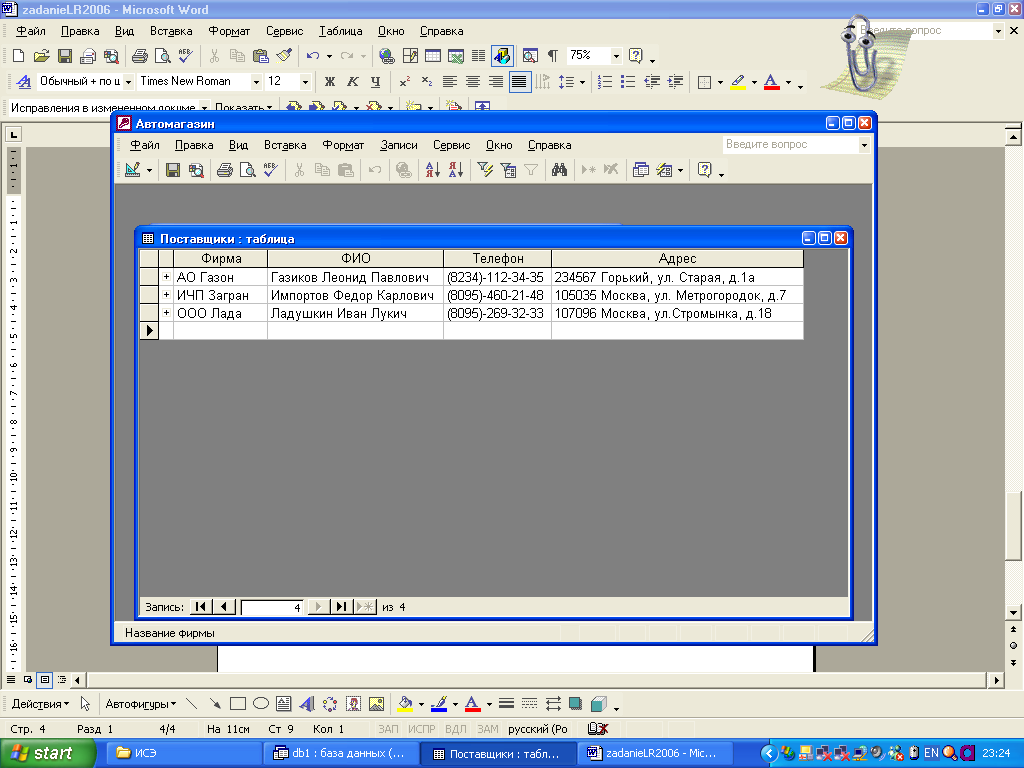The image size is (1024, 768).
Task: Toggle Italic formatting in Word
Action: coord(353,82)
